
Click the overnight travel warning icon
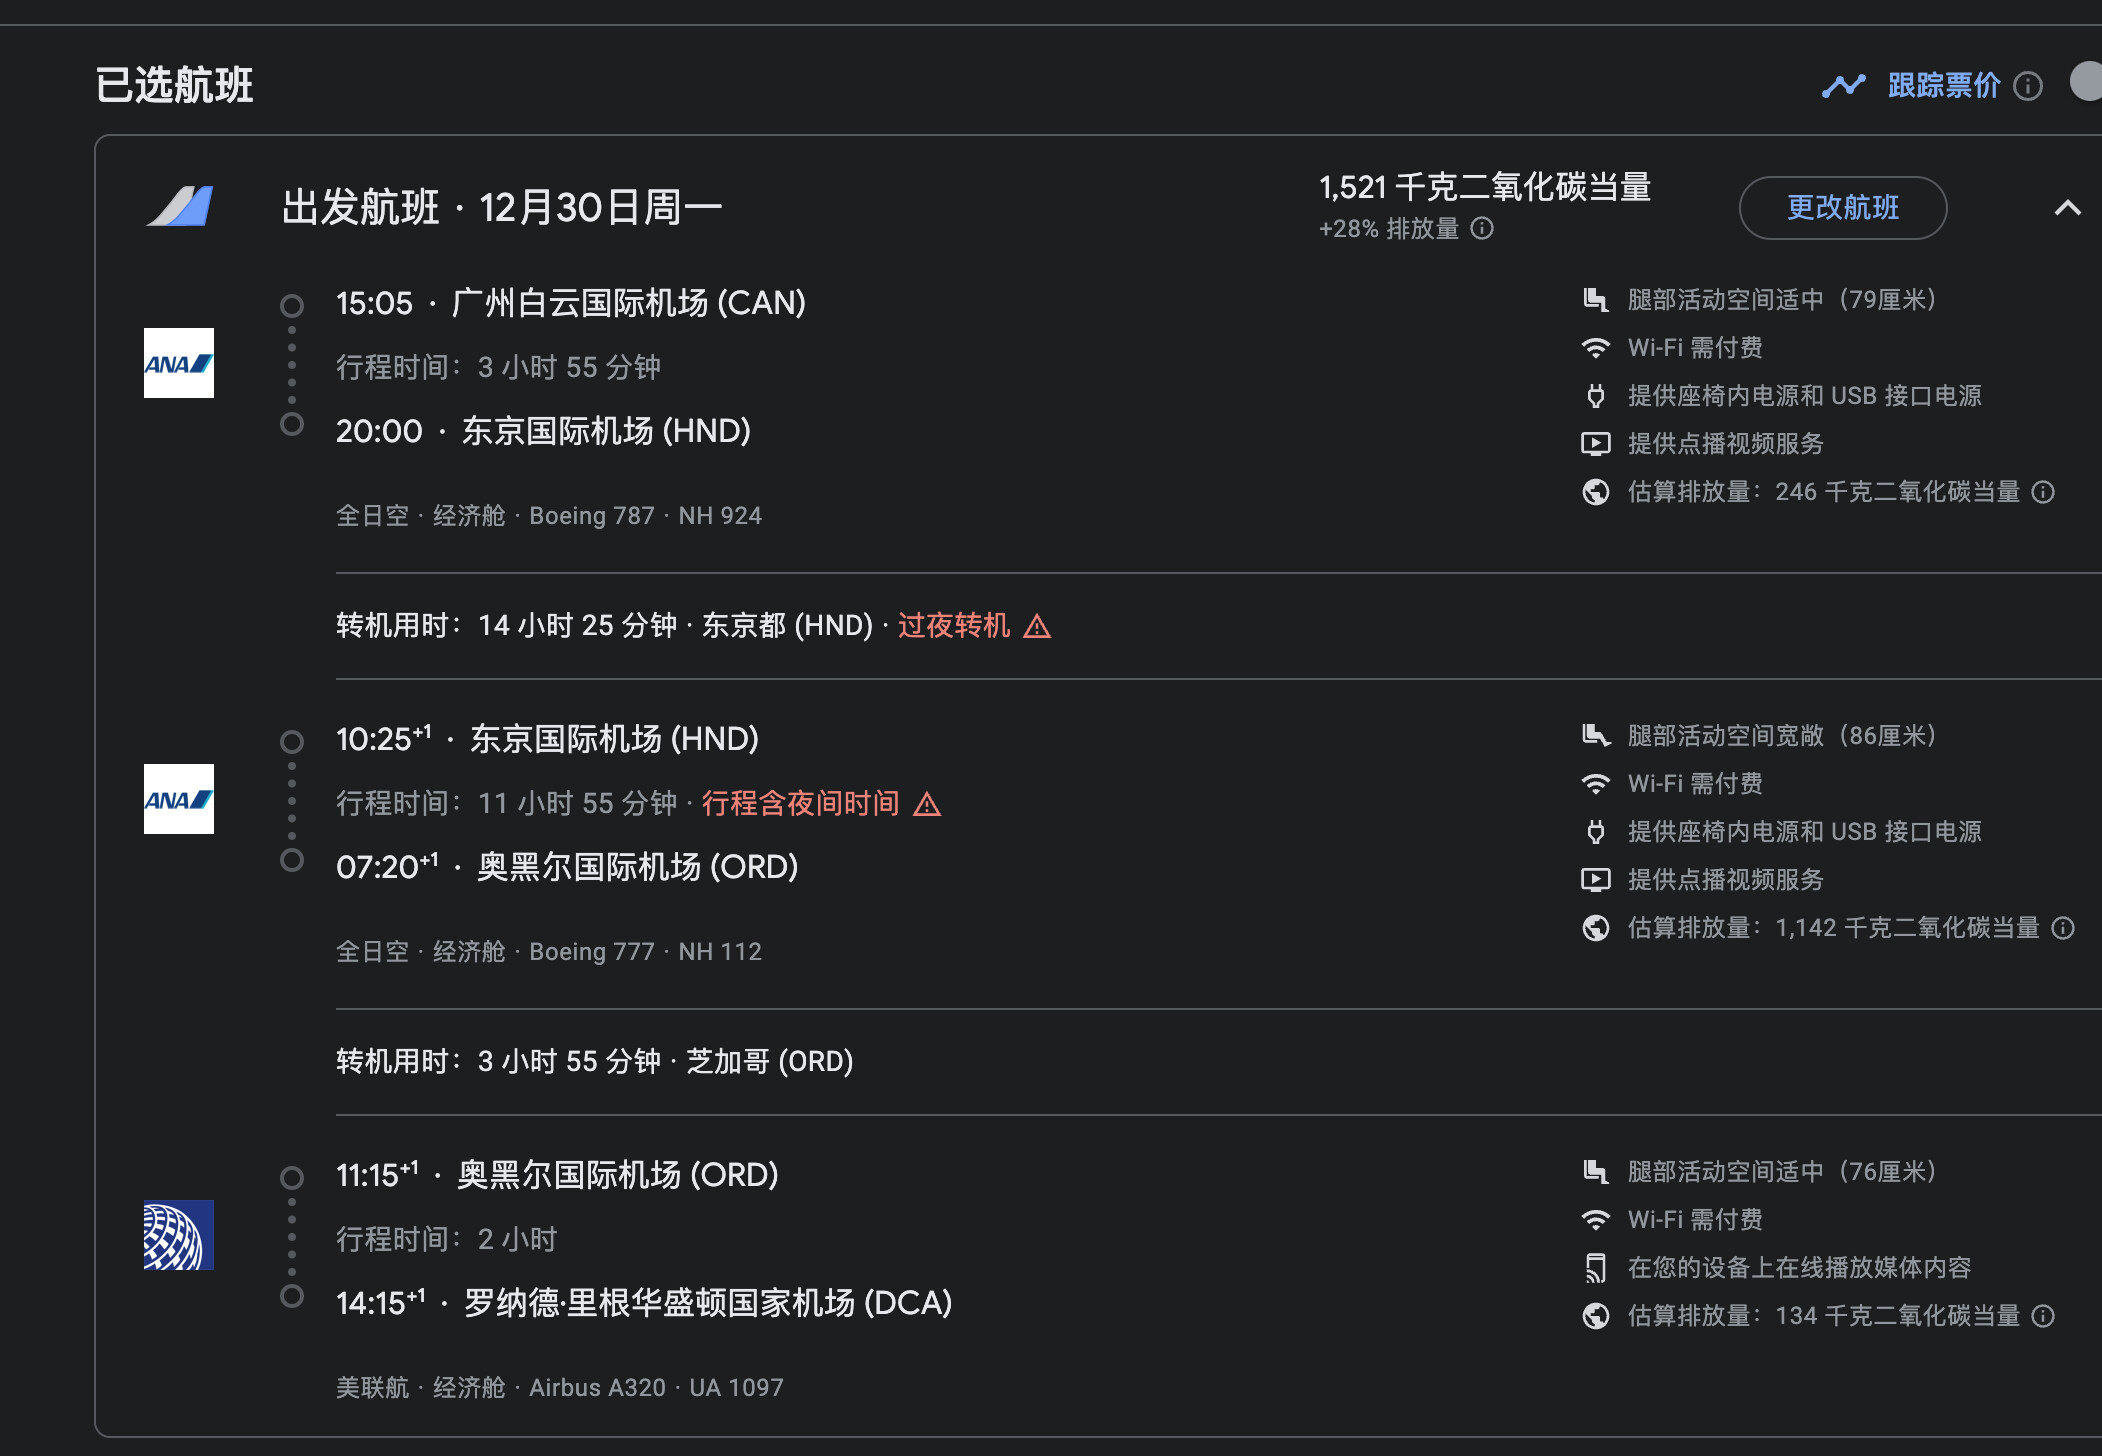[929, 804]
